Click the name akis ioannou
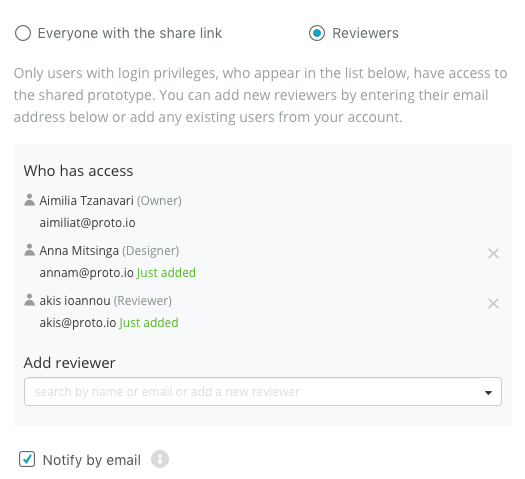 [75, 301]
